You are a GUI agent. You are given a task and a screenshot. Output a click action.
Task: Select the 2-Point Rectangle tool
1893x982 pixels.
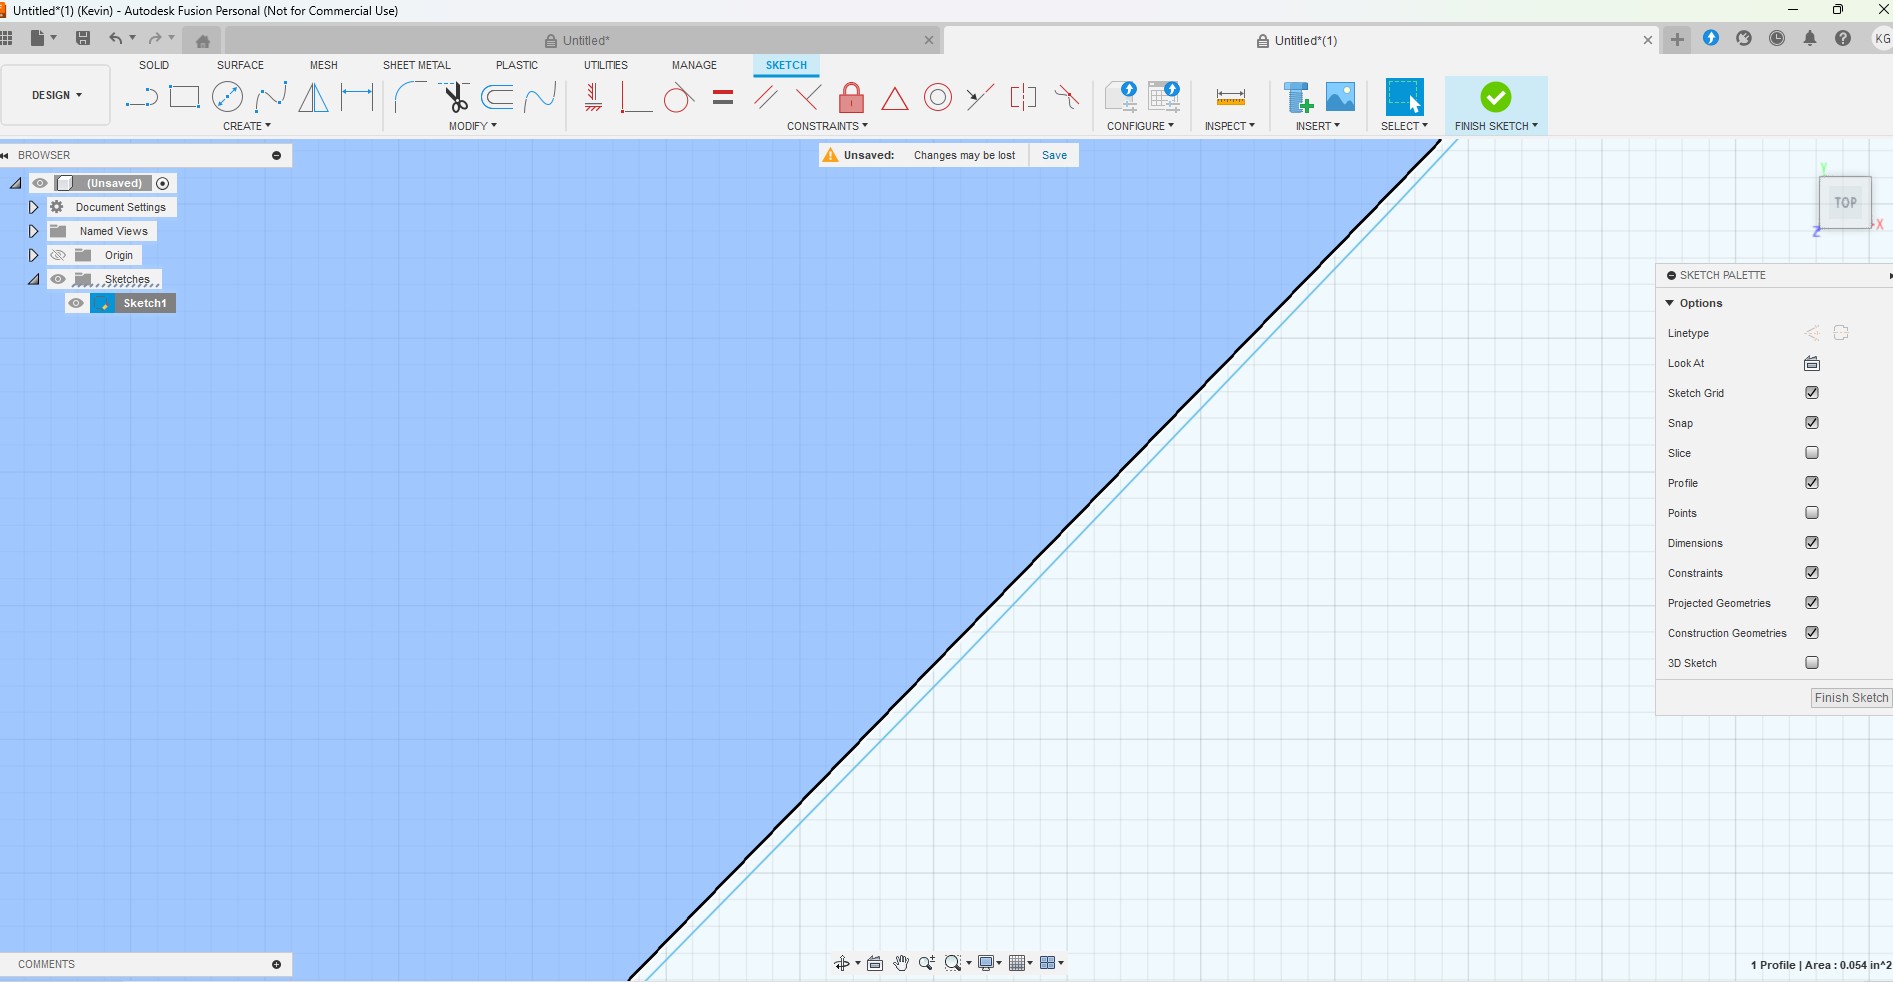tap(184, 97)
